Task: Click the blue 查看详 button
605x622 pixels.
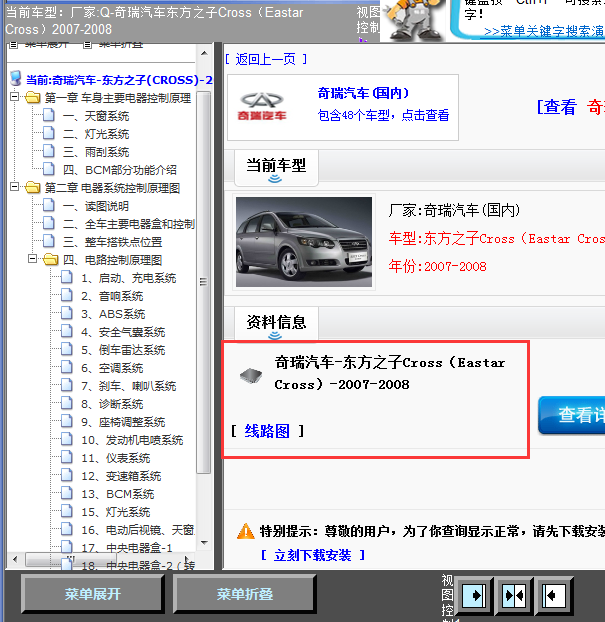Action: [x=572, y=415]
